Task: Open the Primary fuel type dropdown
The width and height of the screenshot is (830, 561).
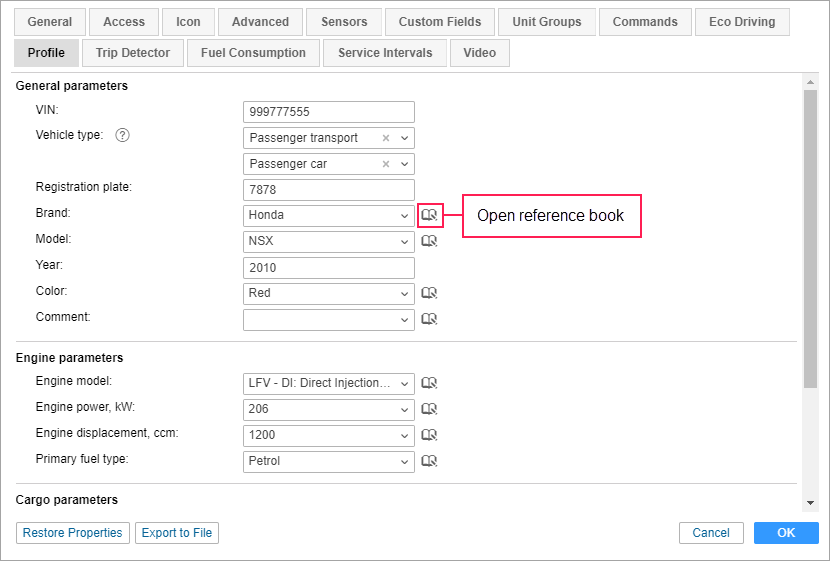Action: (404, 461)
